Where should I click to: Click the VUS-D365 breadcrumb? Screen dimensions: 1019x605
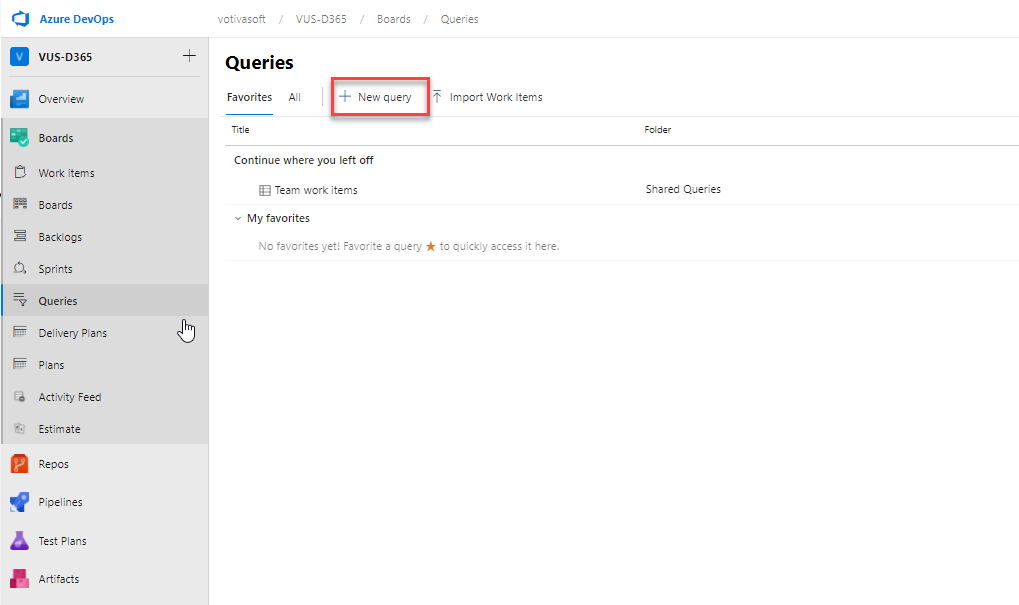(x=321, y=19)
